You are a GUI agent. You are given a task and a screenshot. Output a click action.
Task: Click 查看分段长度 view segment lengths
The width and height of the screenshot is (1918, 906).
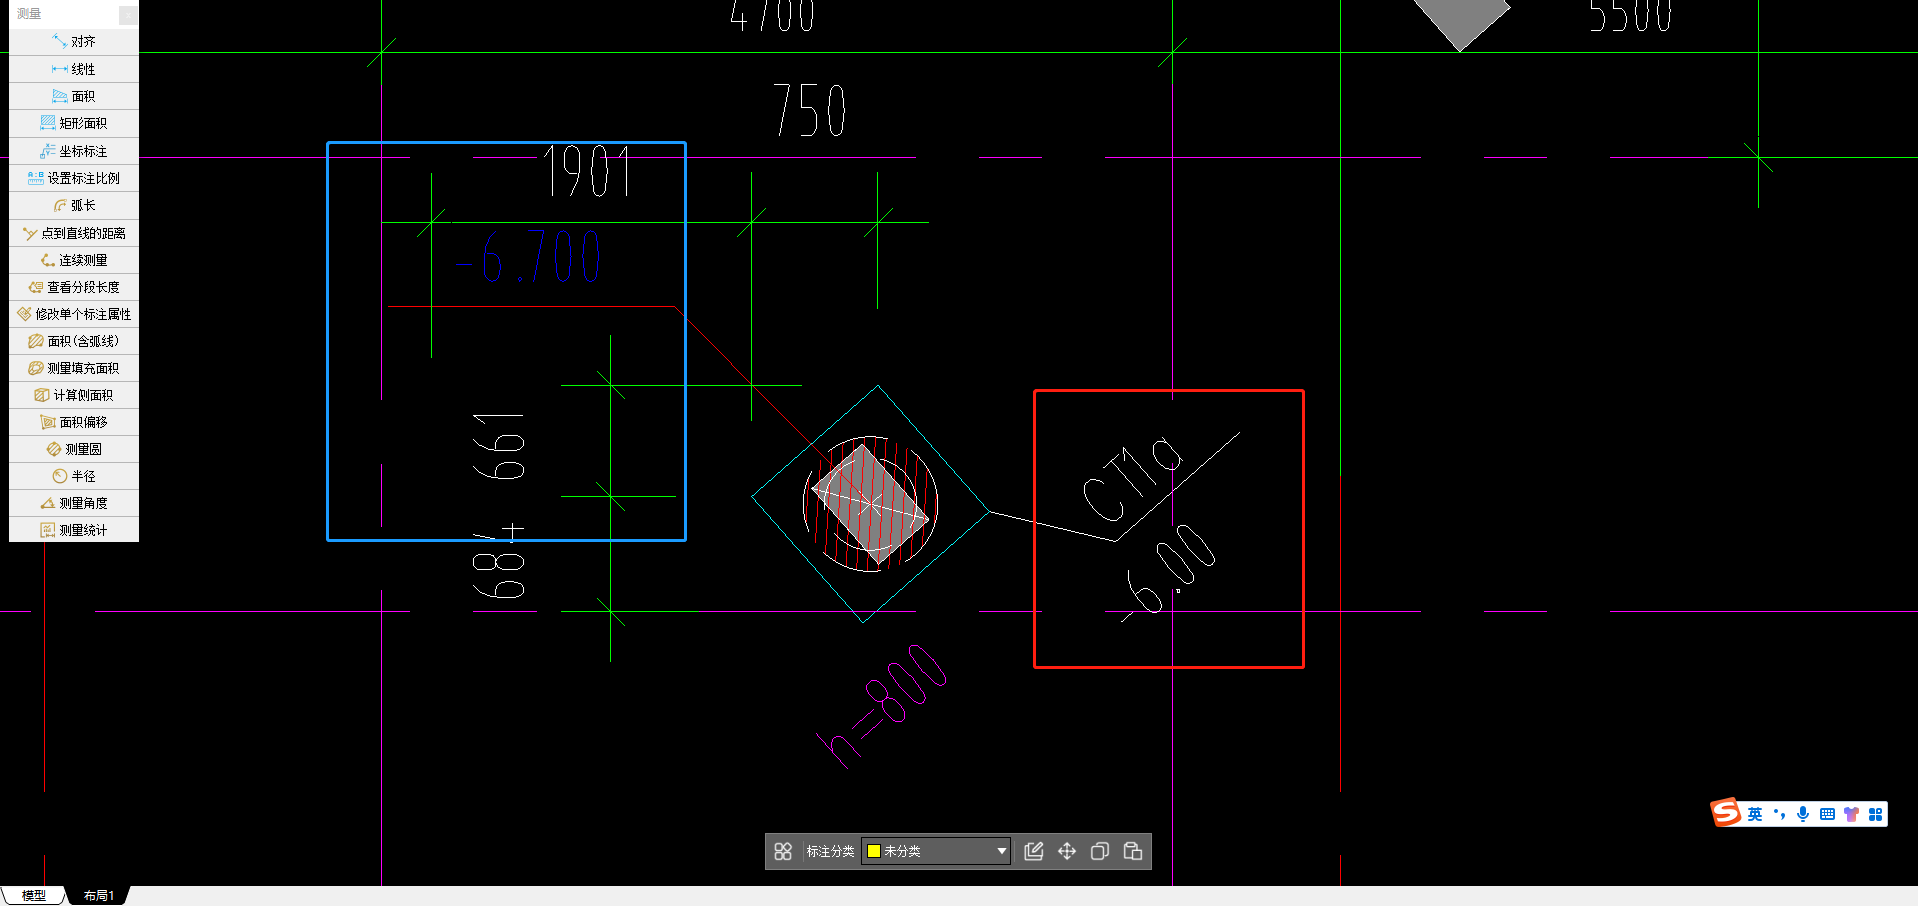[74, 287]
